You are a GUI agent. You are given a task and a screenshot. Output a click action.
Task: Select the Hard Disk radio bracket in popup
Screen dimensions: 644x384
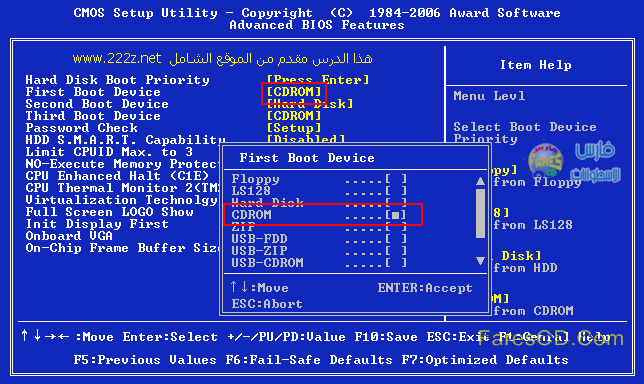pyautogui.click(x=396, y=202)
